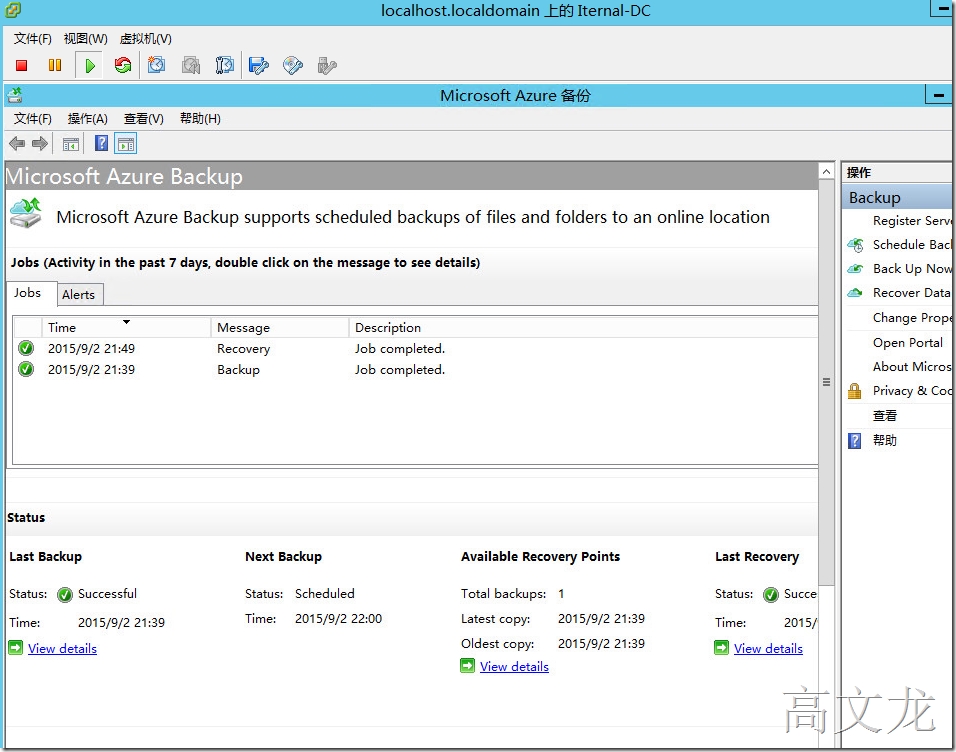Open the 文件(F) menu of the VM console
This screenshot has height=752, width=956.
coord(32,38)
